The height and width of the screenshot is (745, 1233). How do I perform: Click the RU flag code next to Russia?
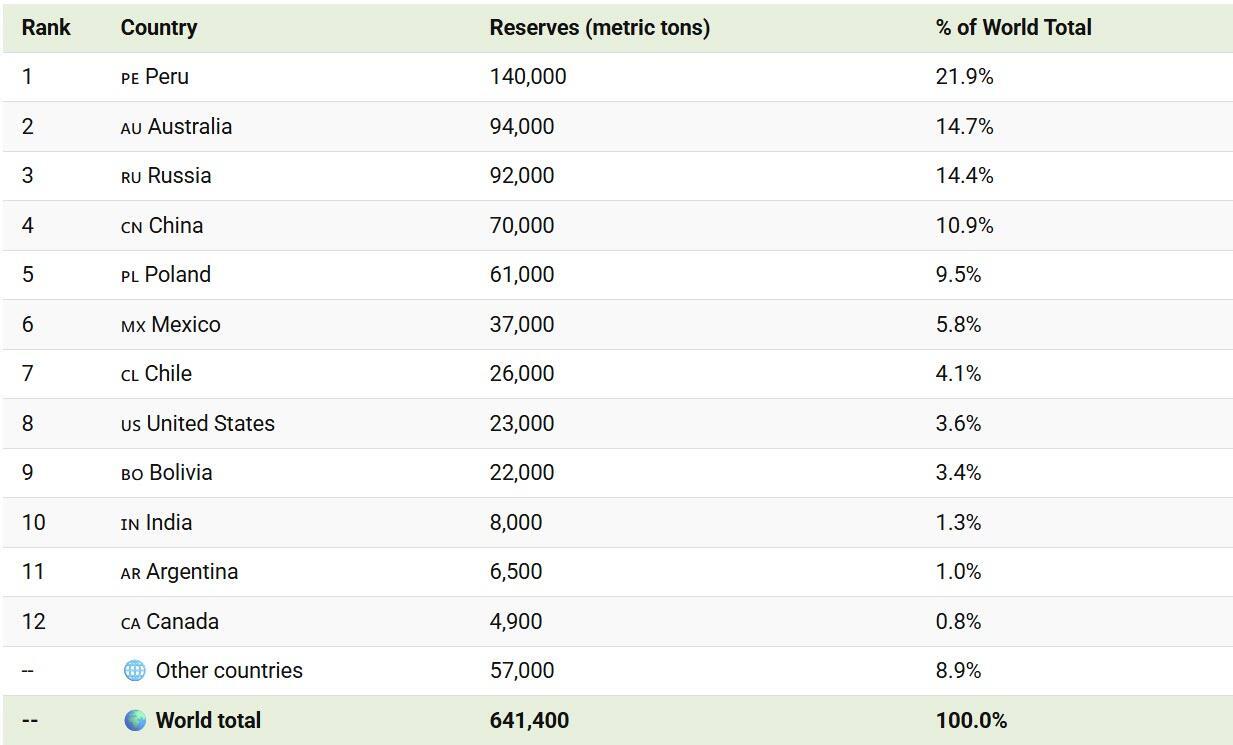[x=131, y=177]
